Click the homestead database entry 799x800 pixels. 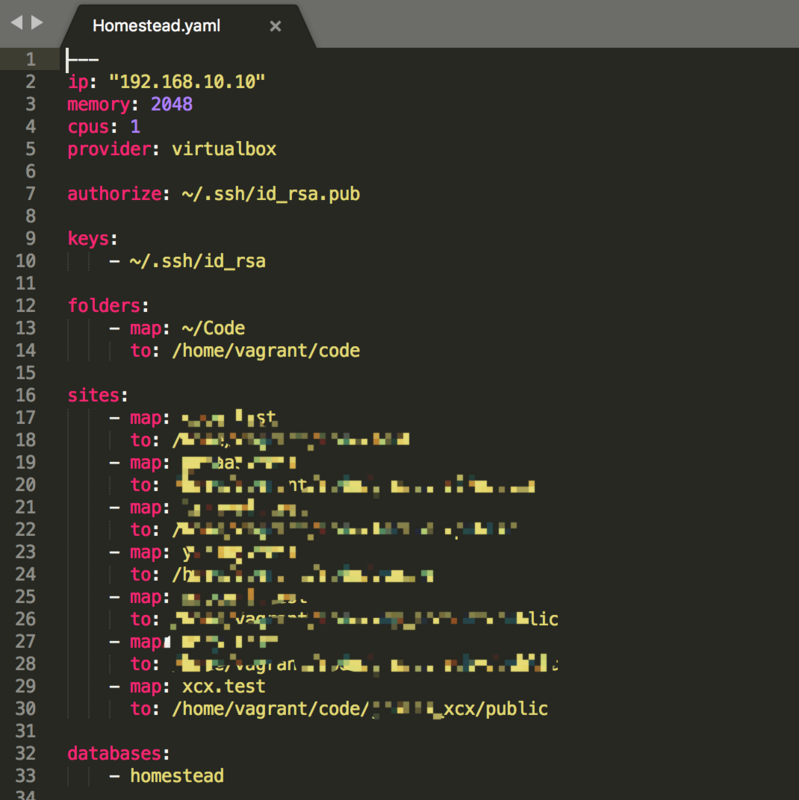[x=177, y=776]
